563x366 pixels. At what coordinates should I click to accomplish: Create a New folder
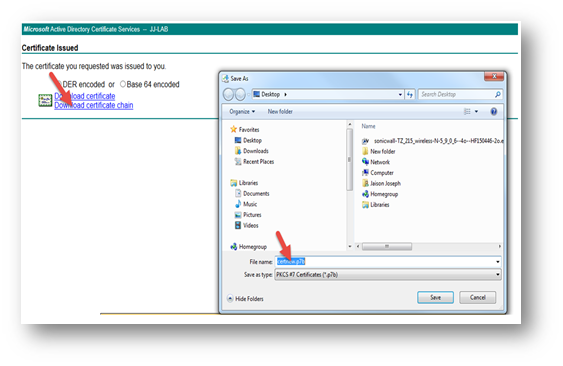click(x=280, y=112)
